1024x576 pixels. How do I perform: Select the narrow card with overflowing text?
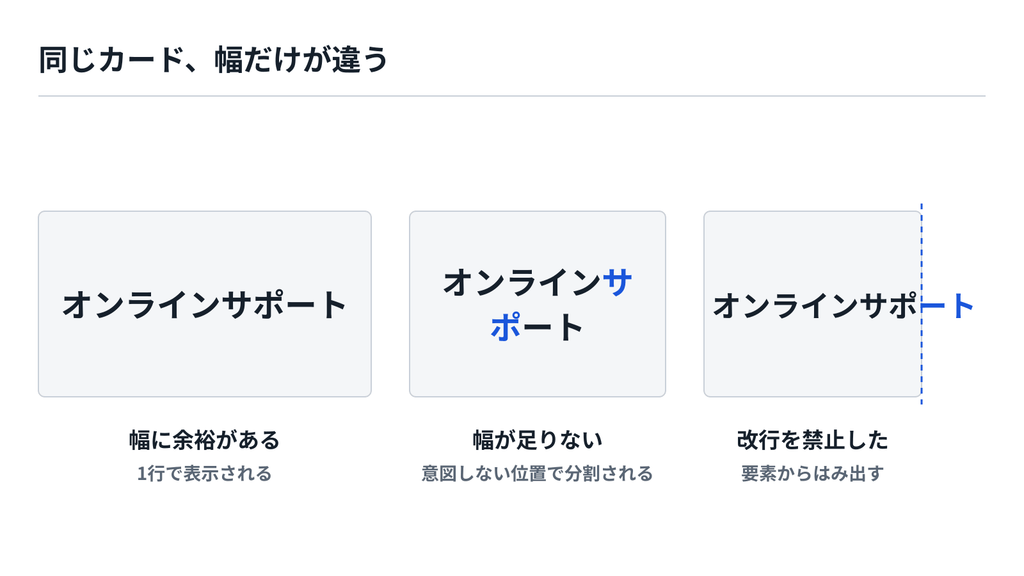pos(812,304)
